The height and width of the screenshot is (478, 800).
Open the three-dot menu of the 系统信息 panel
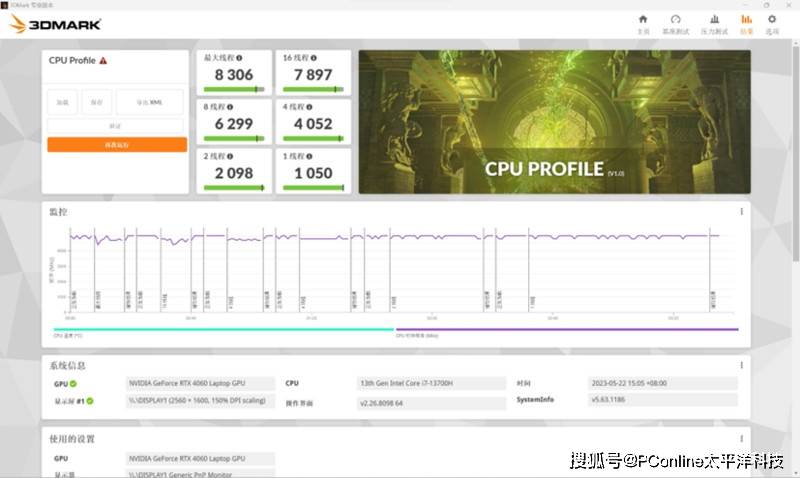click(x=741, y=365)
